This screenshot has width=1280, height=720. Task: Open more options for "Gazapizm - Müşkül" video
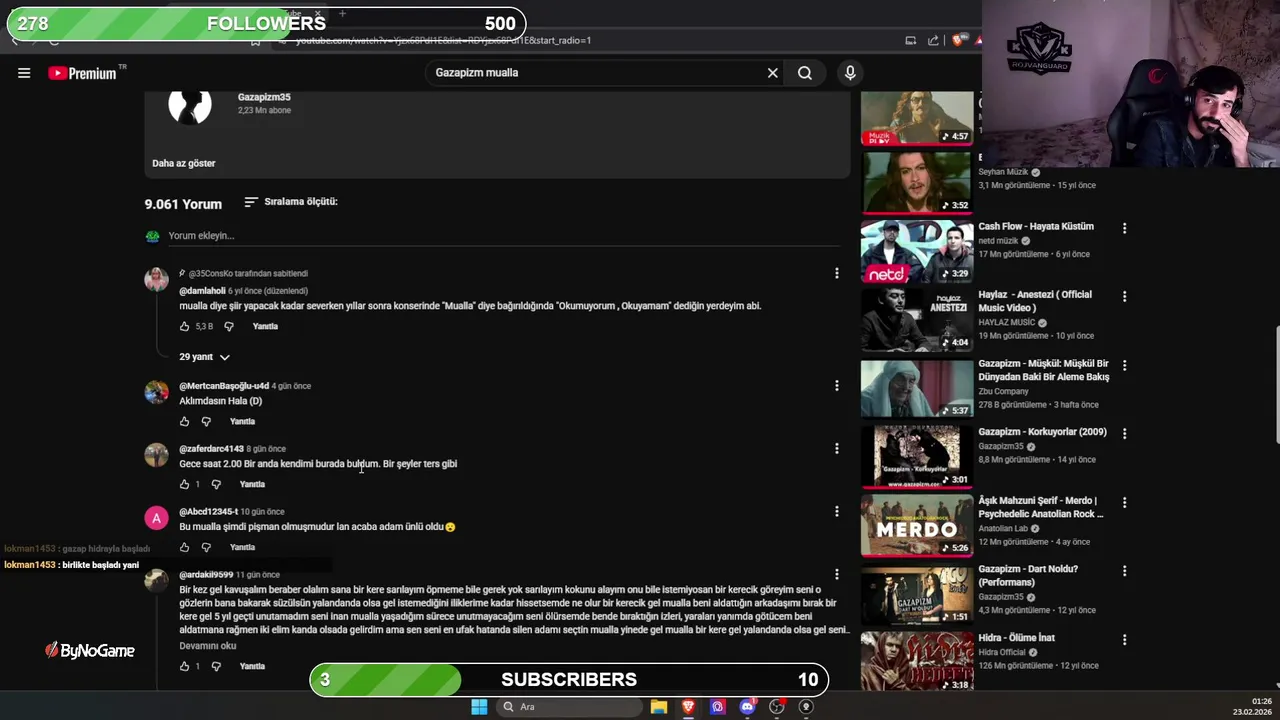click(1124, 365)
